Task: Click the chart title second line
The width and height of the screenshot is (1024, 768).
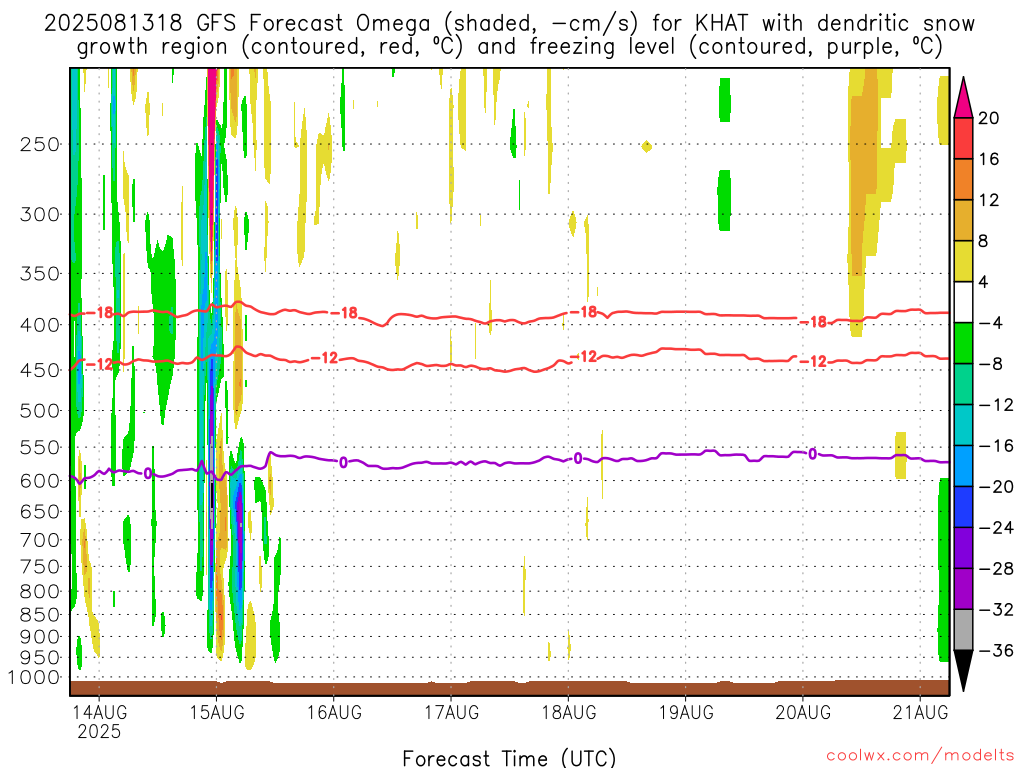Action: tap(510, 47)
